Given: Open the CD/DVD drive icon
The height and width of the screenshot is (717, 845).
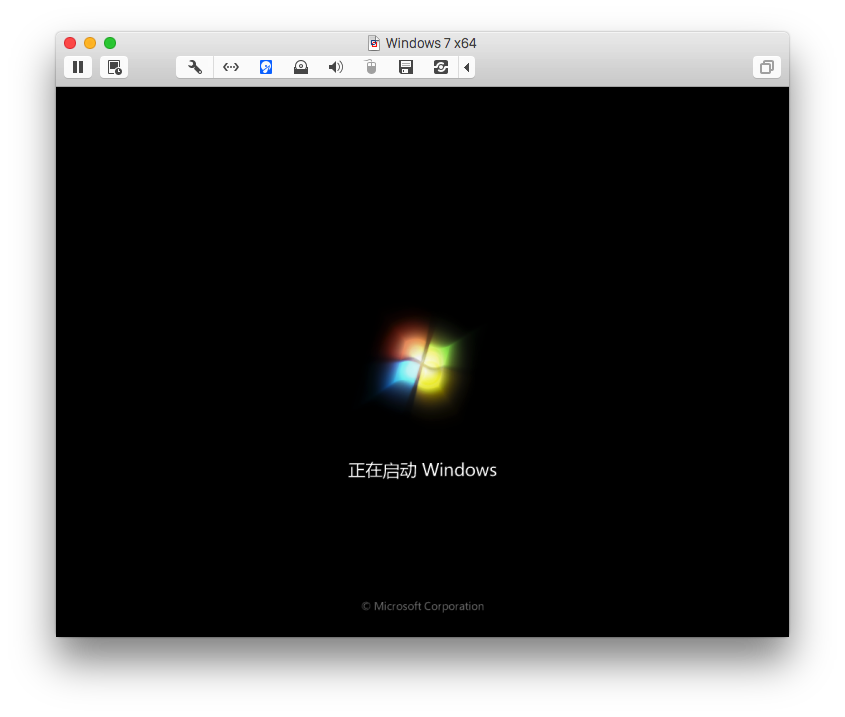Looking at the screenshot, I should tap(301, 67).
